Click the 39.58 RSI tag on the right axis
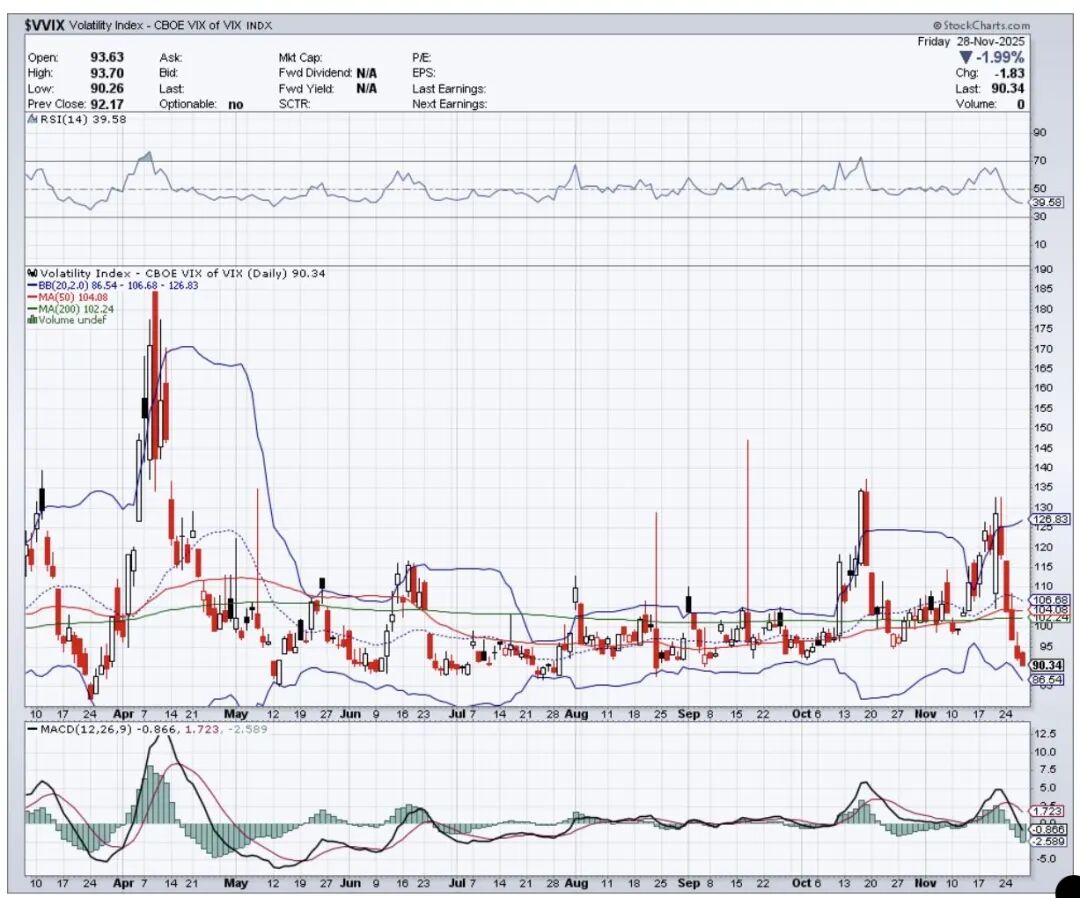Viewport: 1080px width, 898px height. click(x=1047, y=202)
